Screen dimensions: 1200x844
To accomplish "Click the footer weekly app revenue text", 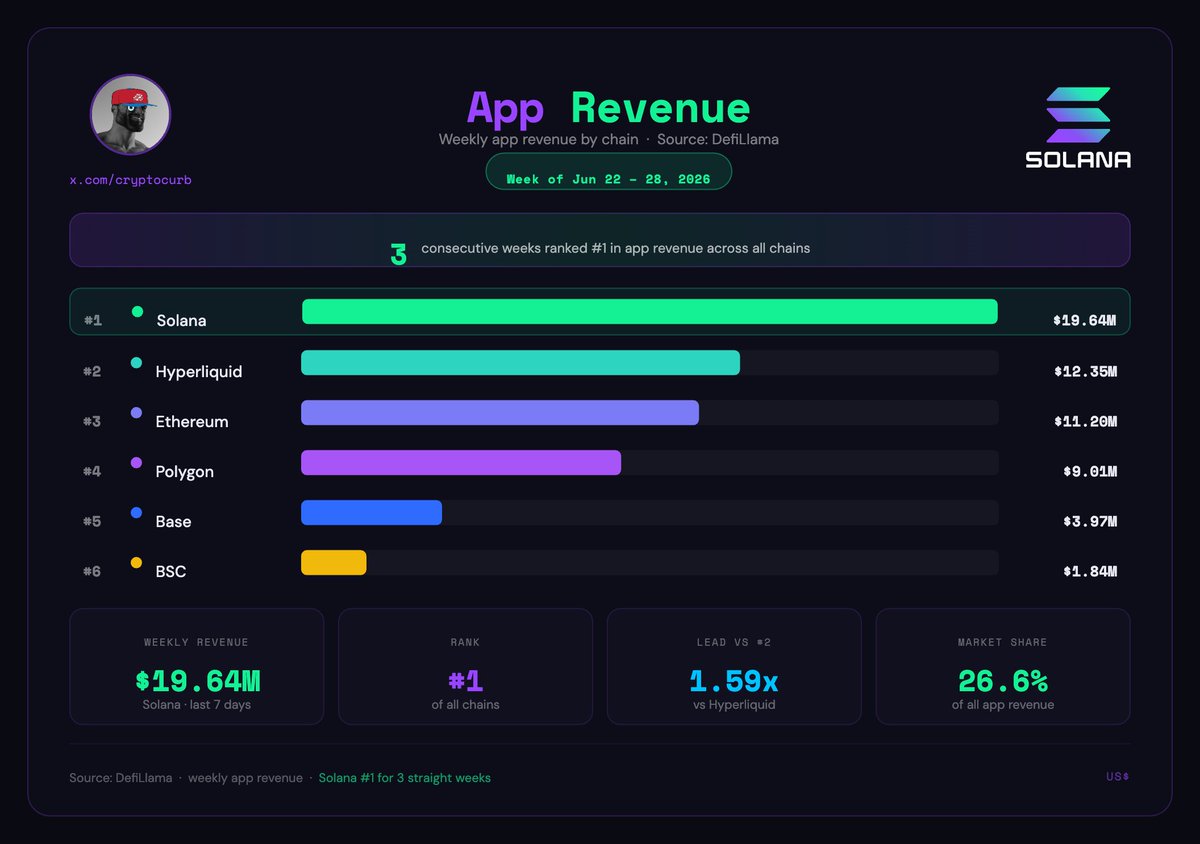I will coord(245,778).
